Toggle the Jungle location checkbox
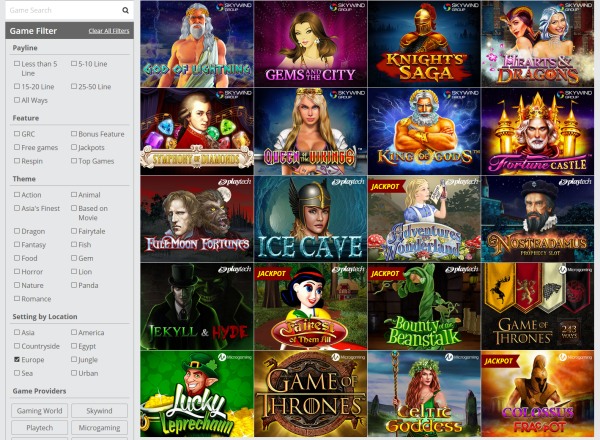This screenshot has height=440, width=600. tap(74, 359)
